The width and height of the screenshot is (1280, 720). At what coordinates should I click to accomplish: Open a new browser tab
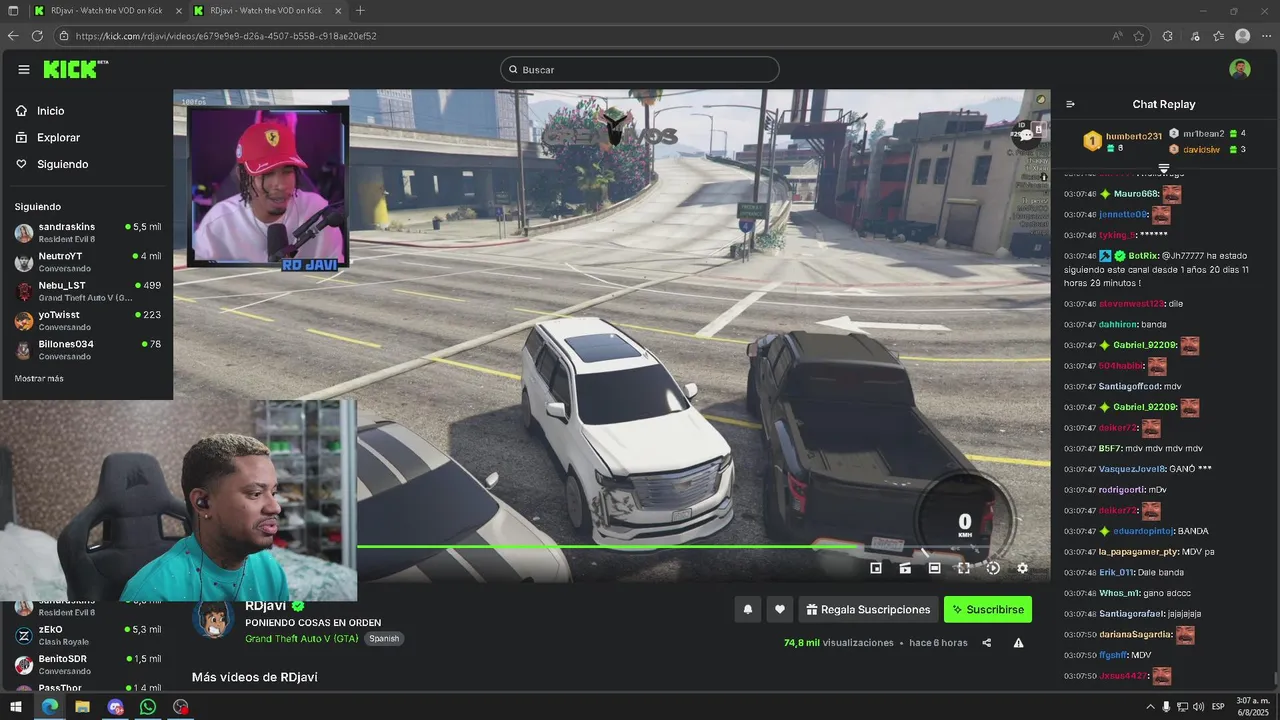[360, 10]
